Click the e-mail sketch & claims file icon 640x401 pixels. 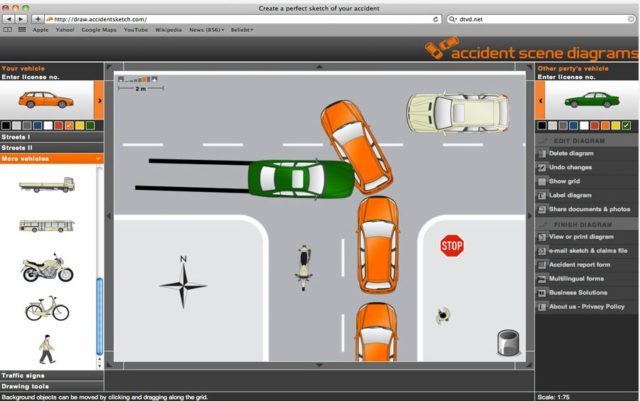[542, 251]
